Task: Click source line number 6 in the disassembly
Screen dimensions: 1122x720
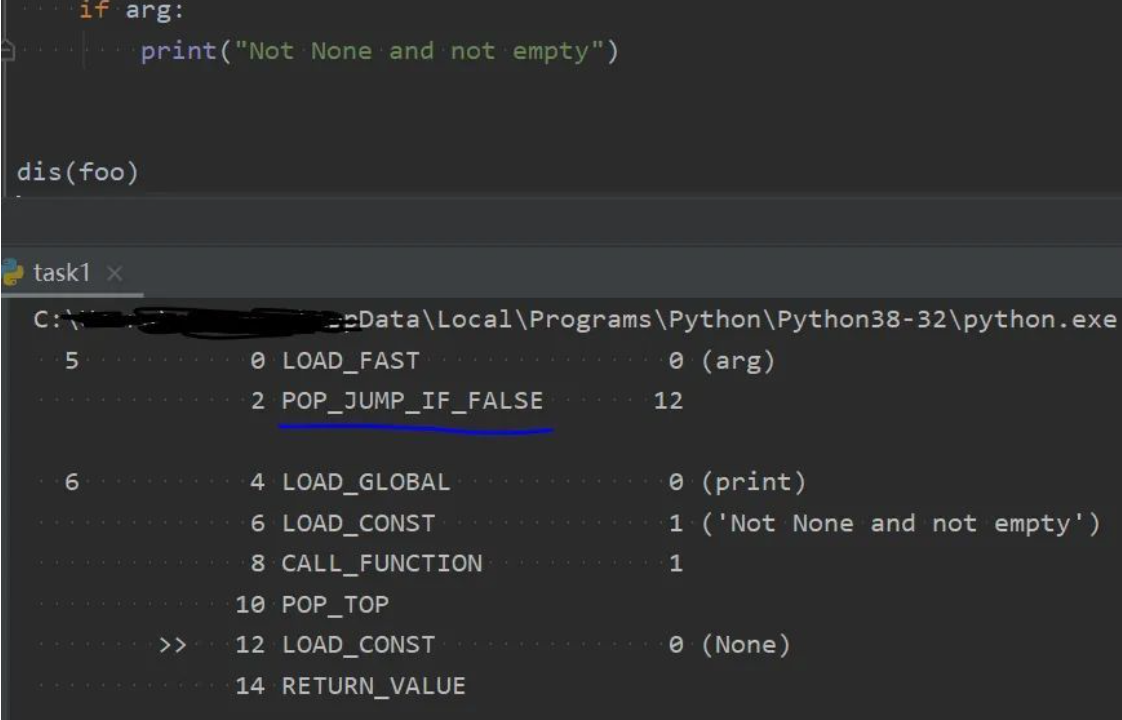Action: pyautogui.click(x=72, y=483)
